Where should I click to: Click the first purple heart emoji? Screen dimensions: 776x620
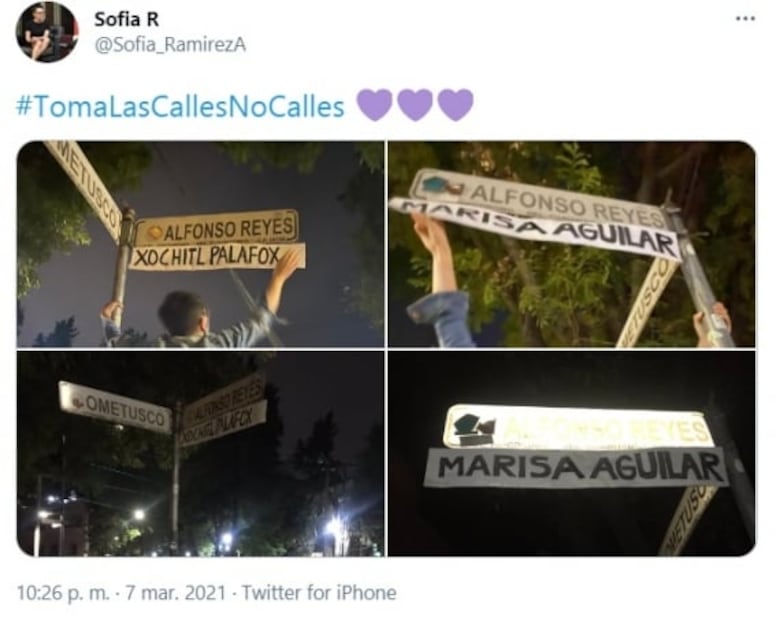point(376,105)
